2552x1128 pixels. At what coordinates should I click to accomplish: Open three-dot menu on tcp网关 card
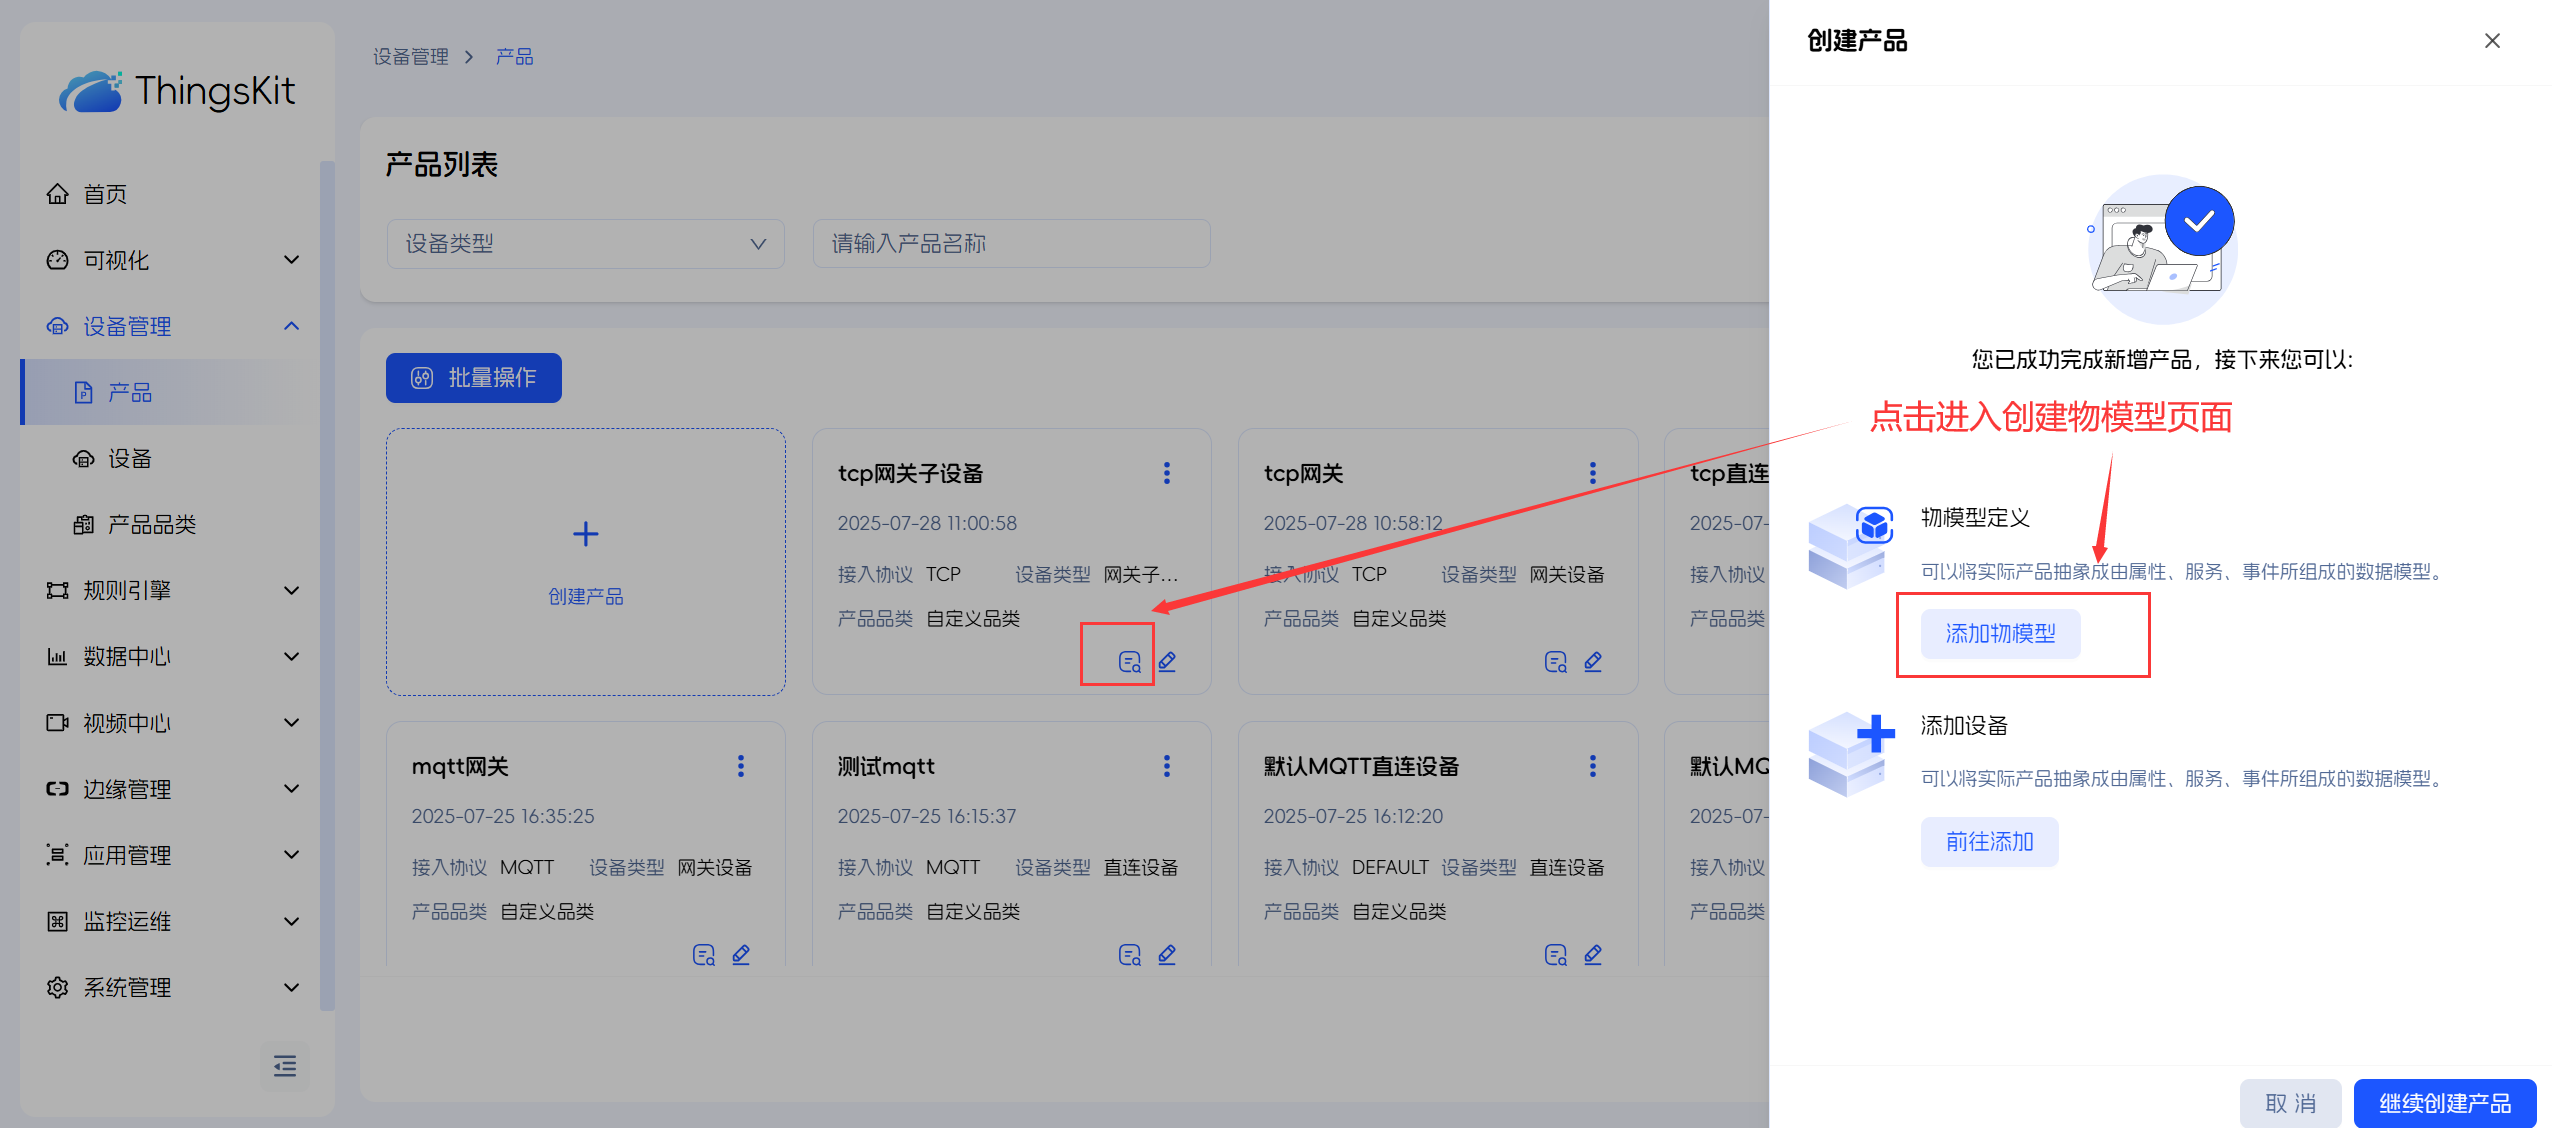click(1592, 473)
